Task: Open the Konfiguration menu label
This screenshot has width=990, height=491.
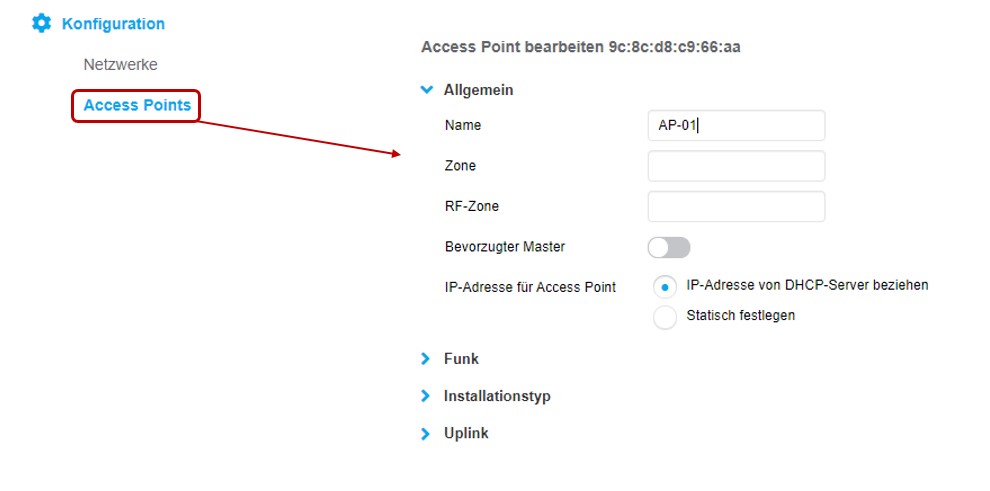Action: [x=113, y=24]
